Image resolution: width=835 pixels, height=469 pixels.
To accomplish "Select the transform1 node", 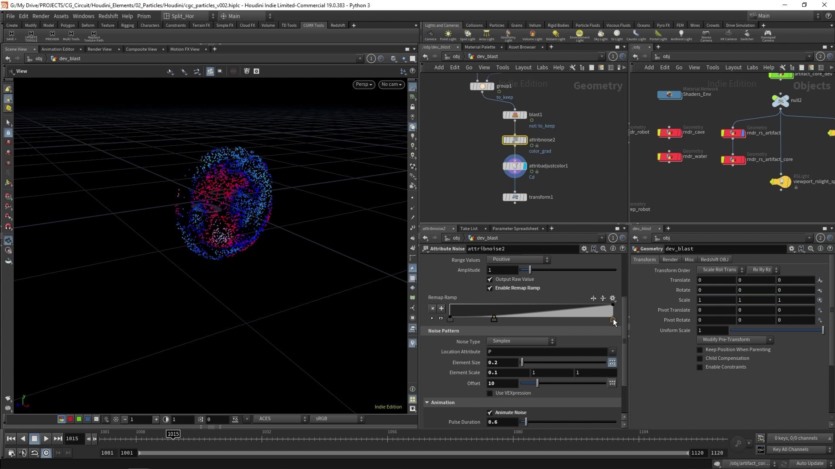I will click(x=514, y=197).
